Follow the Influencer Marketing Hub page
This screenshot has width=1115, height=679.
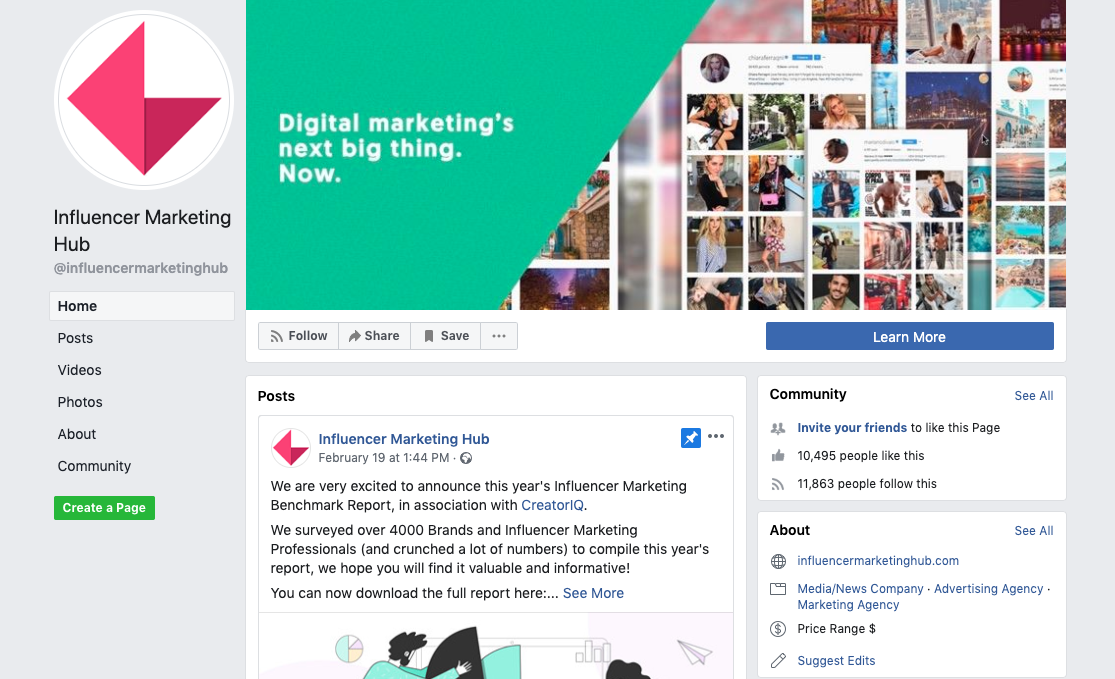pyautogui.click(x=299, y=336)
